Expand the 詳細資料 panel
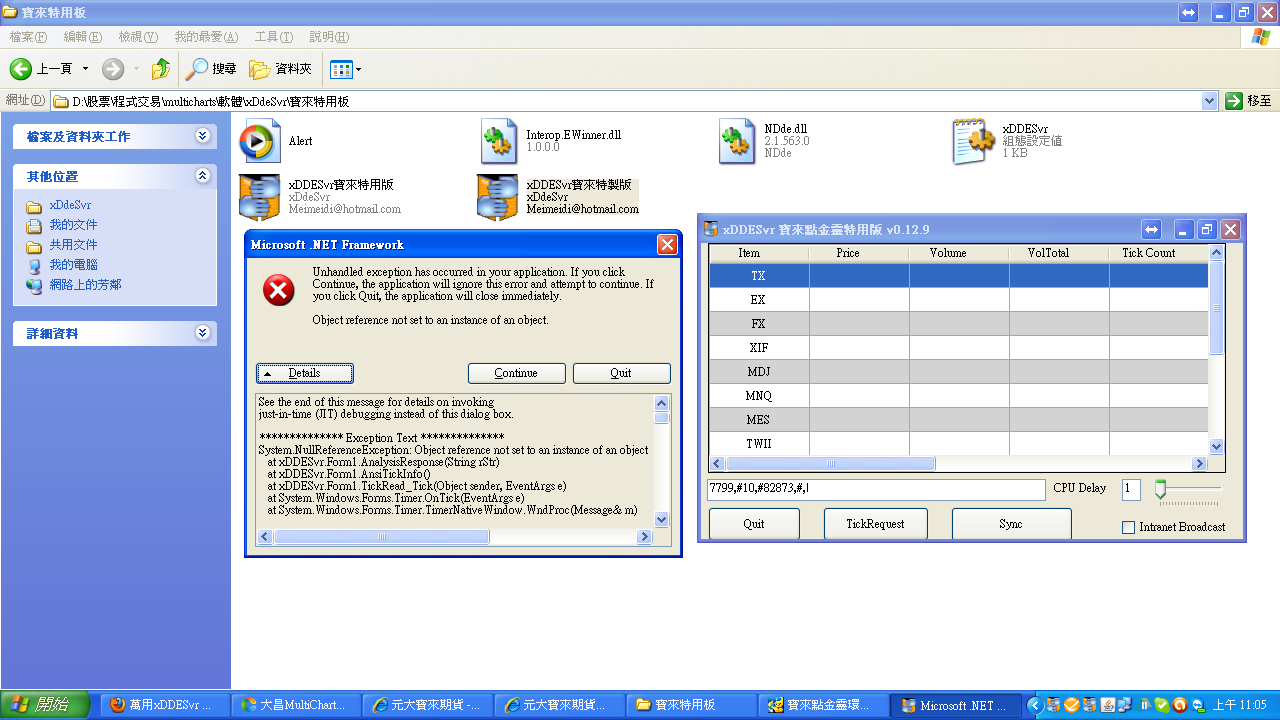1280x720 pixels. [203, 333]
